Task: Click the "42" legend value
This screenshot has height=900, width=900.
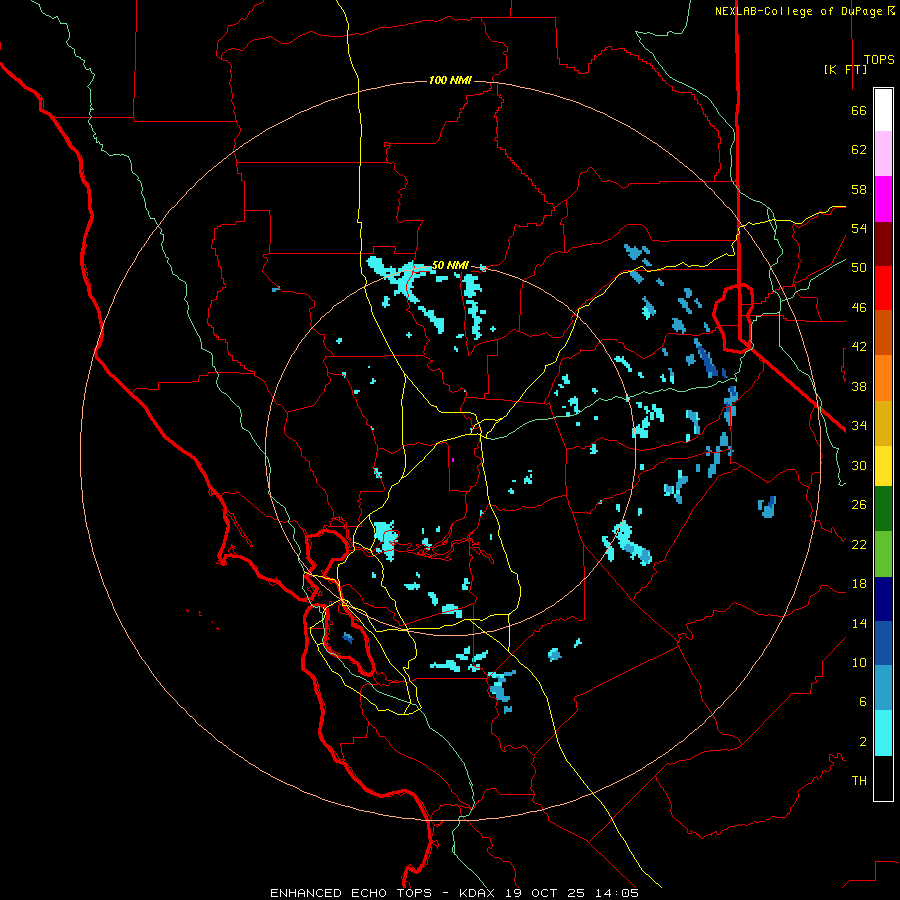Action: [859, 347]
